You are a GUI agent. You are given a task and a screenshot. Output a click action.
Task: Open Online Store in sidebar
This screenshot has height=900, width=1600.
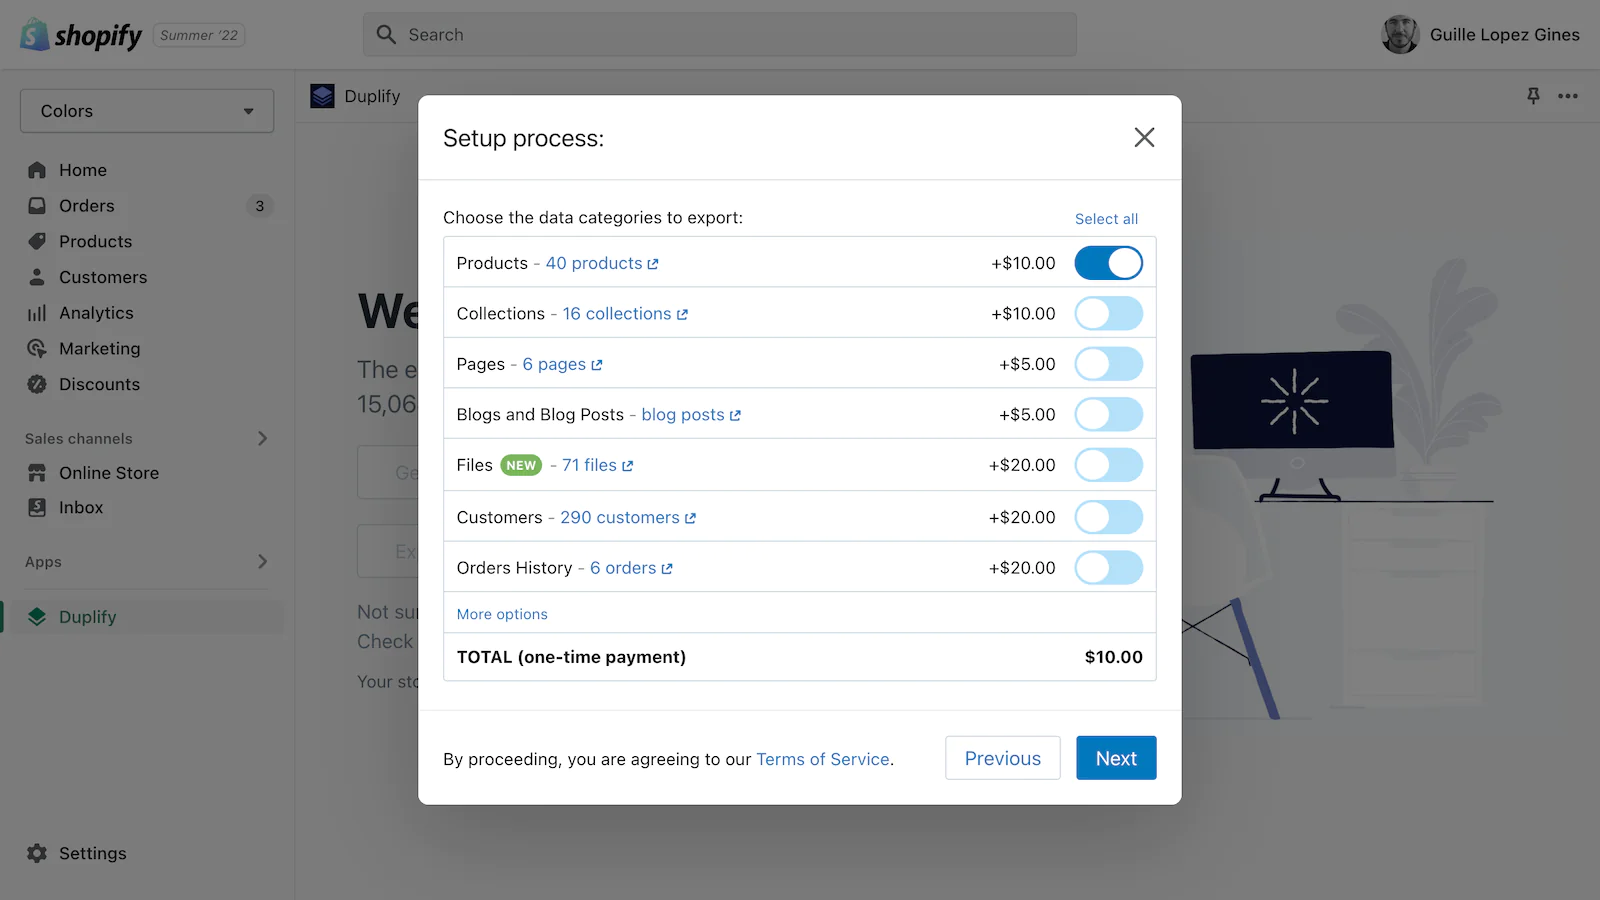109,473
